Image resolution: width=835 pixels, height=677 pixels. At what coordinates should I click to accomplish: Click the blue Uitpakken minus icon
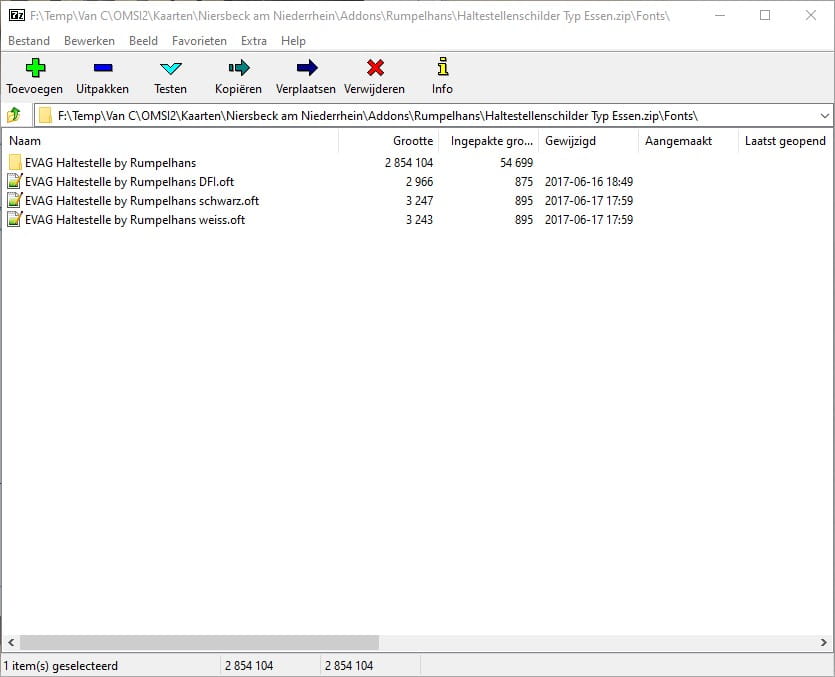click(103, 68)
